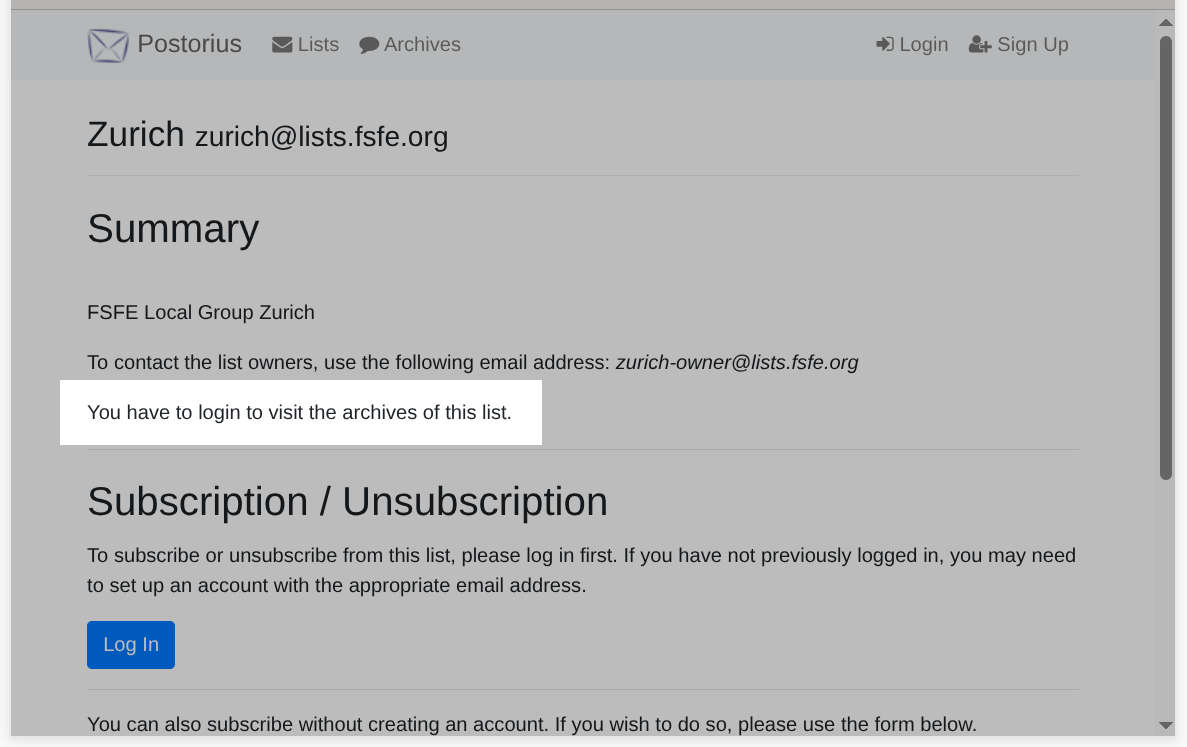Screen dimensions: 1187x747
Task: Open the Sign Up link
Action: pos(1032,45)
